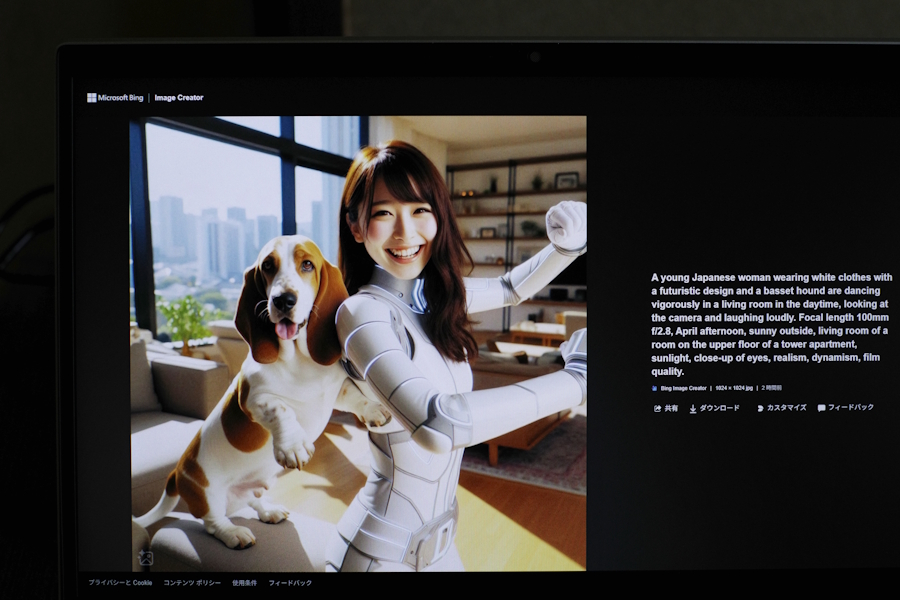Viewport: 900px width, 600px height.
Task: Click the 1024 × 1024 jpg size text
Action: point(734,389)
